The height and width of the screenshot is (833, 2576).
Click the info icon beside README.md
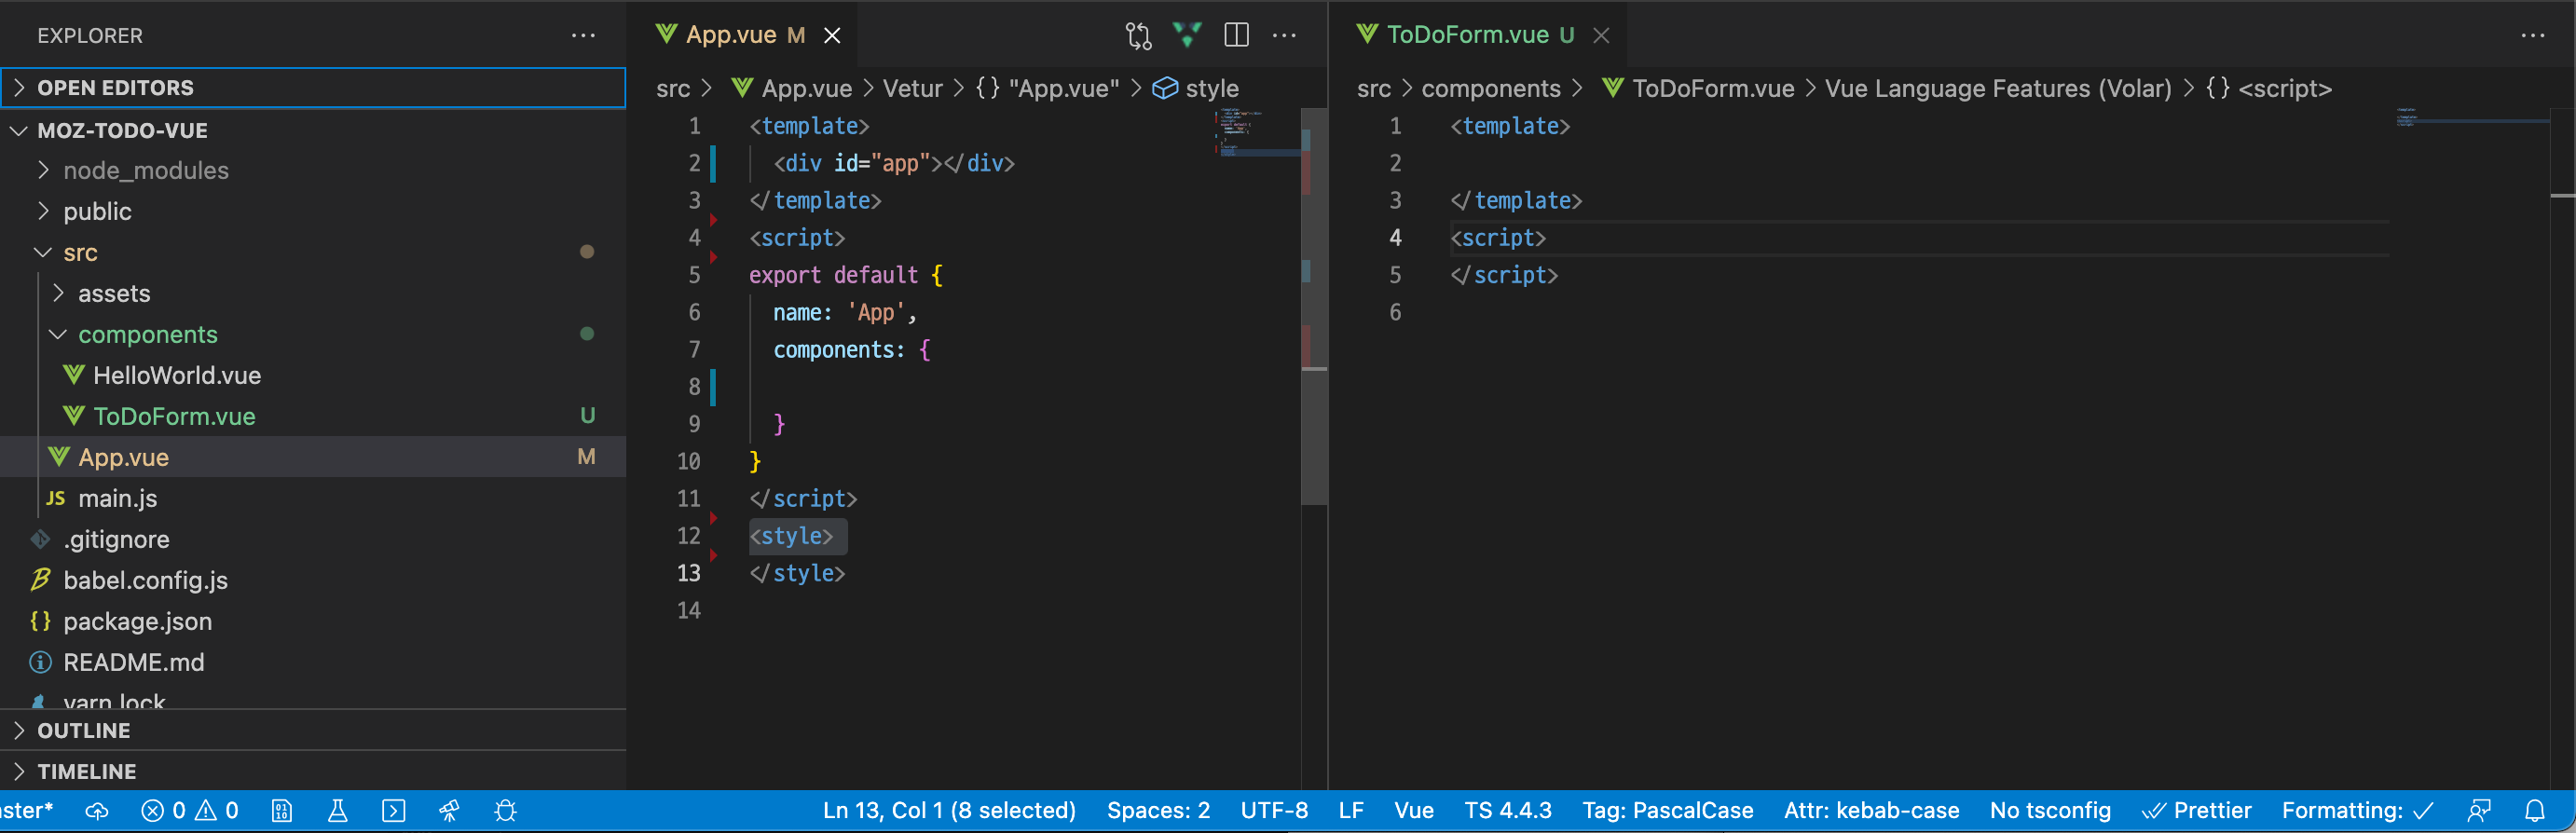point(40,662)
